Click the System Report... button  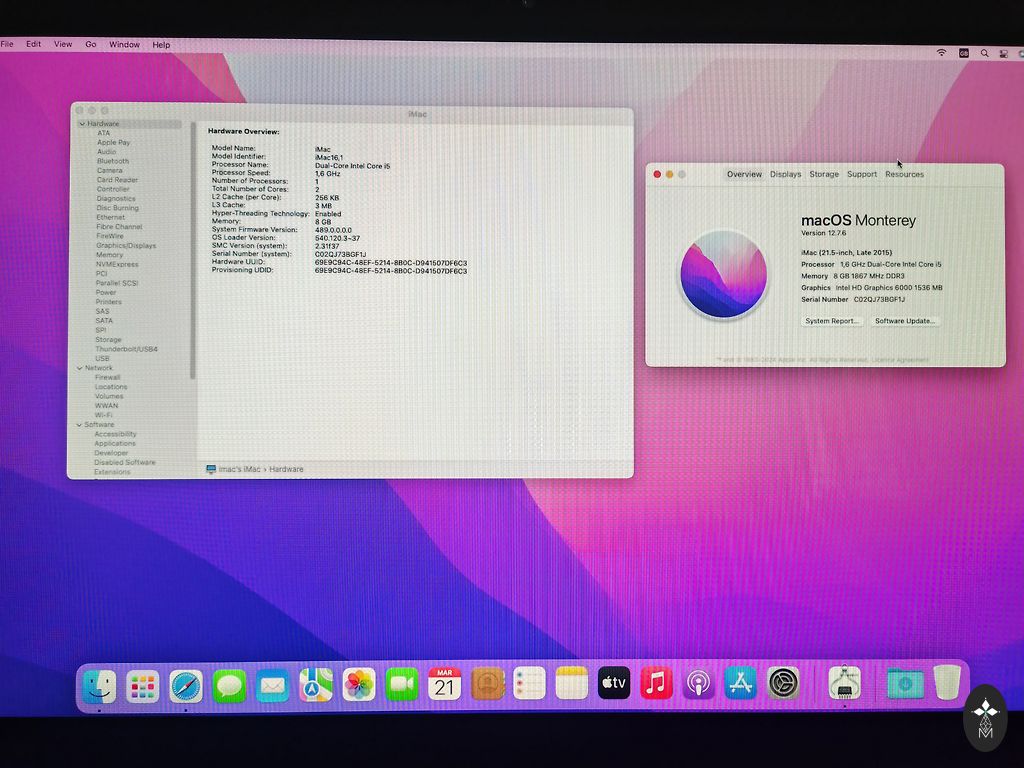click(832, 321)
